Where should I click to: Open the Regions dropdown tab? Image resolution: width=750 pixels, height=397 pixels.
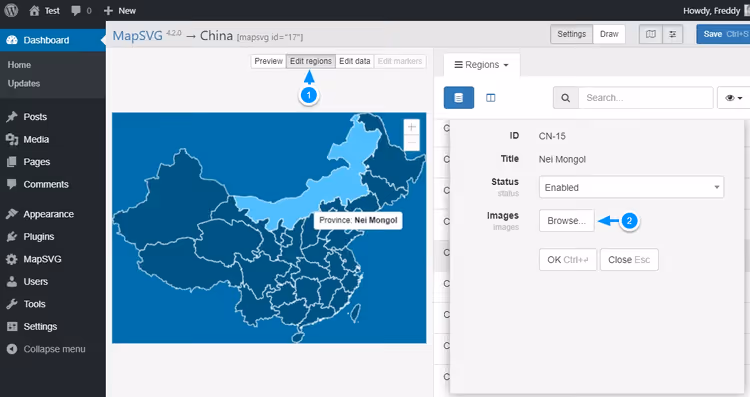coord(481,65)
